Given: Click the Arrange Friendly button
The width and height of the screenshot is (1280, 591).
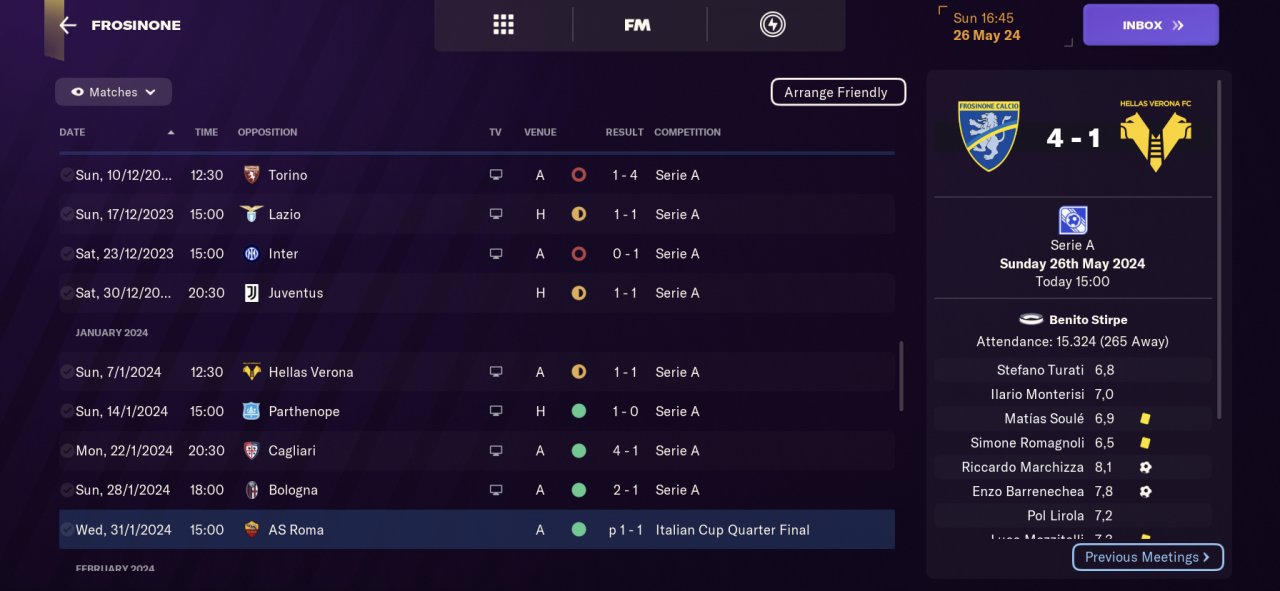Looking at the screenshot, I should 837,92.
